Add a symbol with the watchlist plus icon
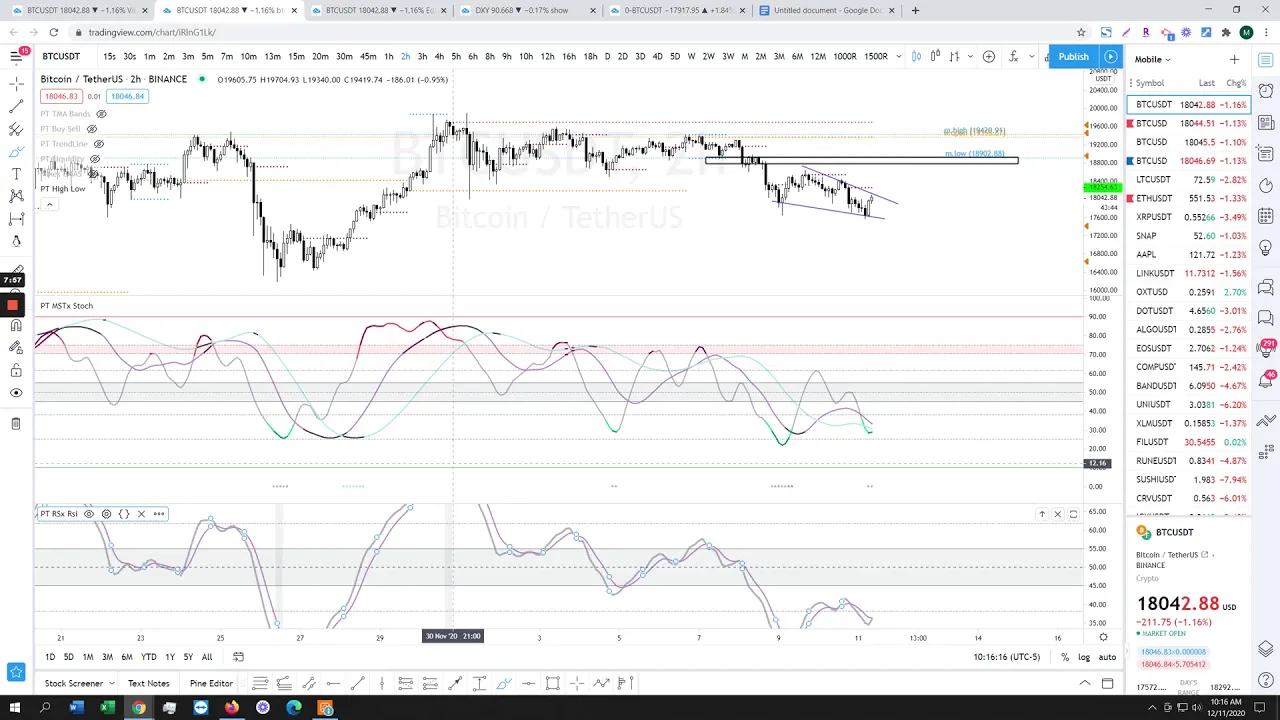 coord(1234,59)
